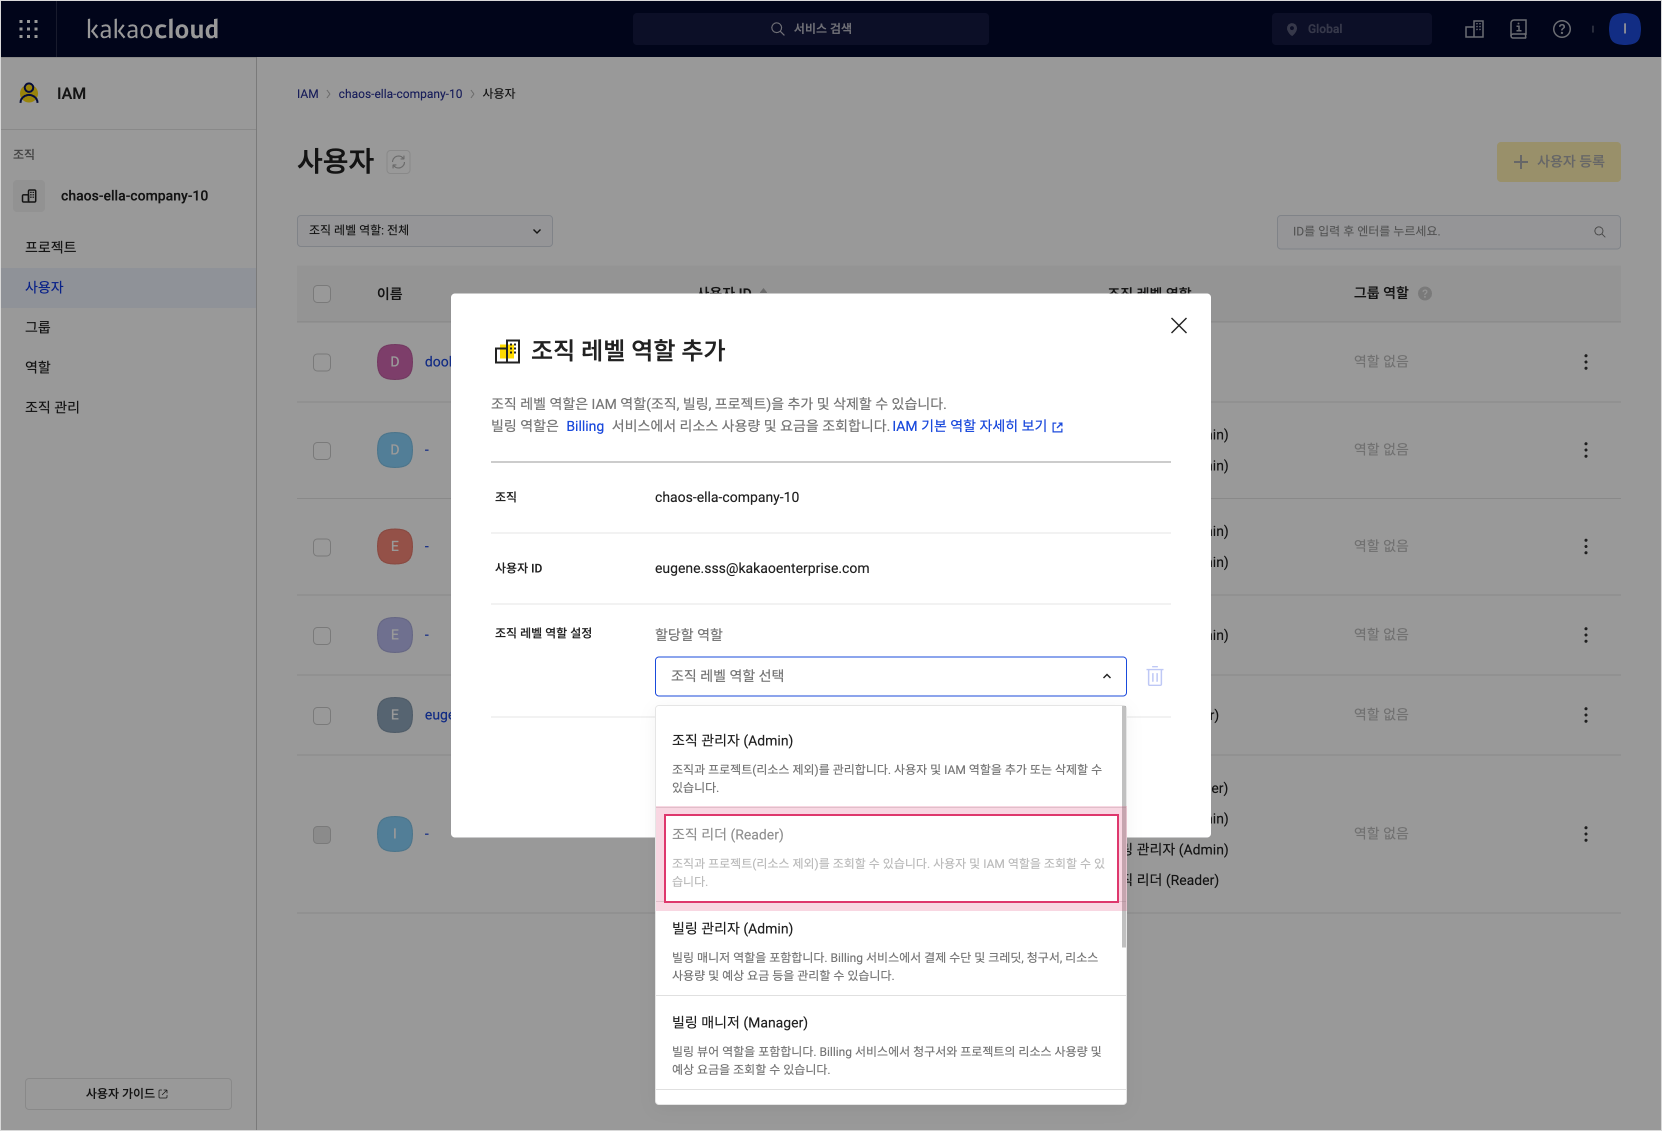Open more-options menu for blue D row

coord(1585,450)
